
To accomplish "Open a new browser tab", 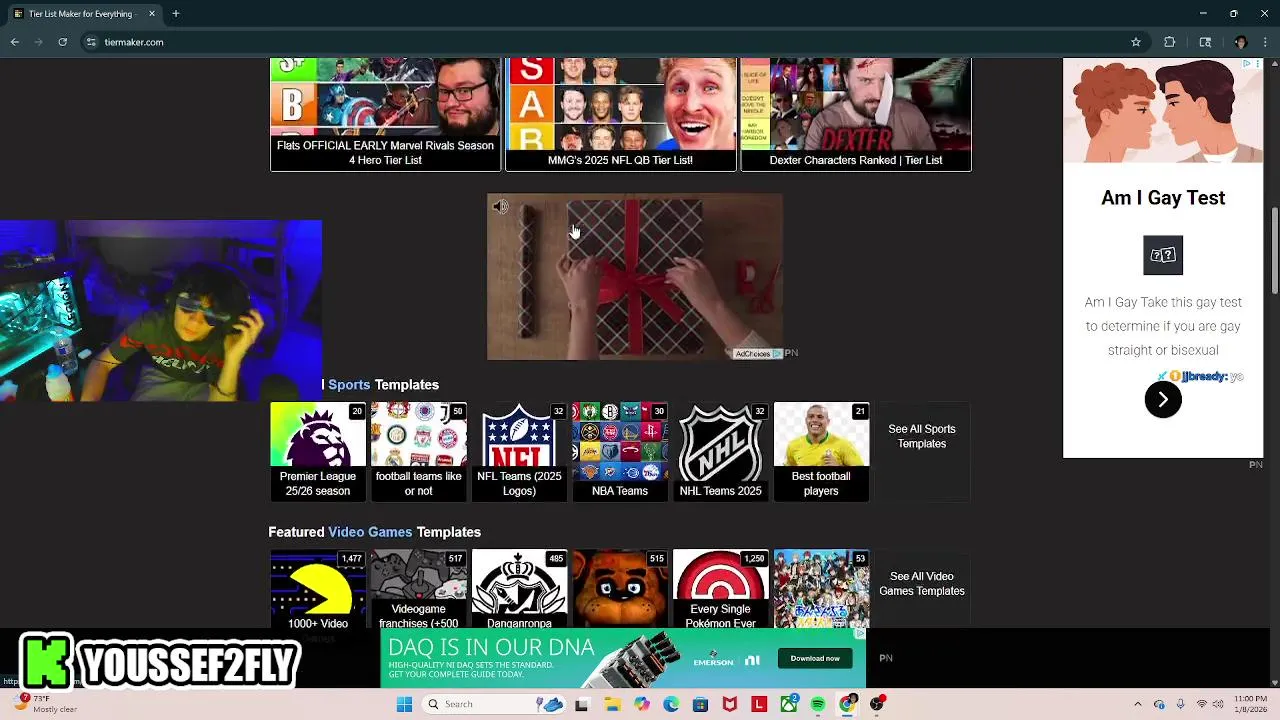I will [x=175, y=14].
